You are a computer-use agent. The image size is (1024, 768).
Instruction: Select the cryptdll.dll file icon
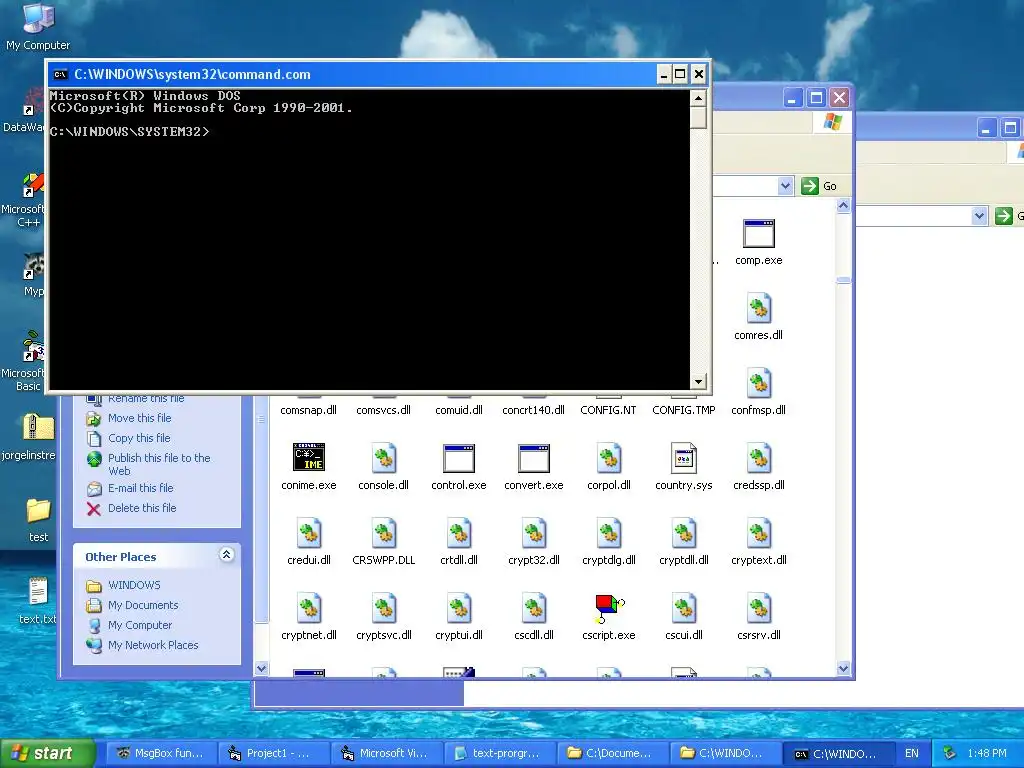click(684, 534)
